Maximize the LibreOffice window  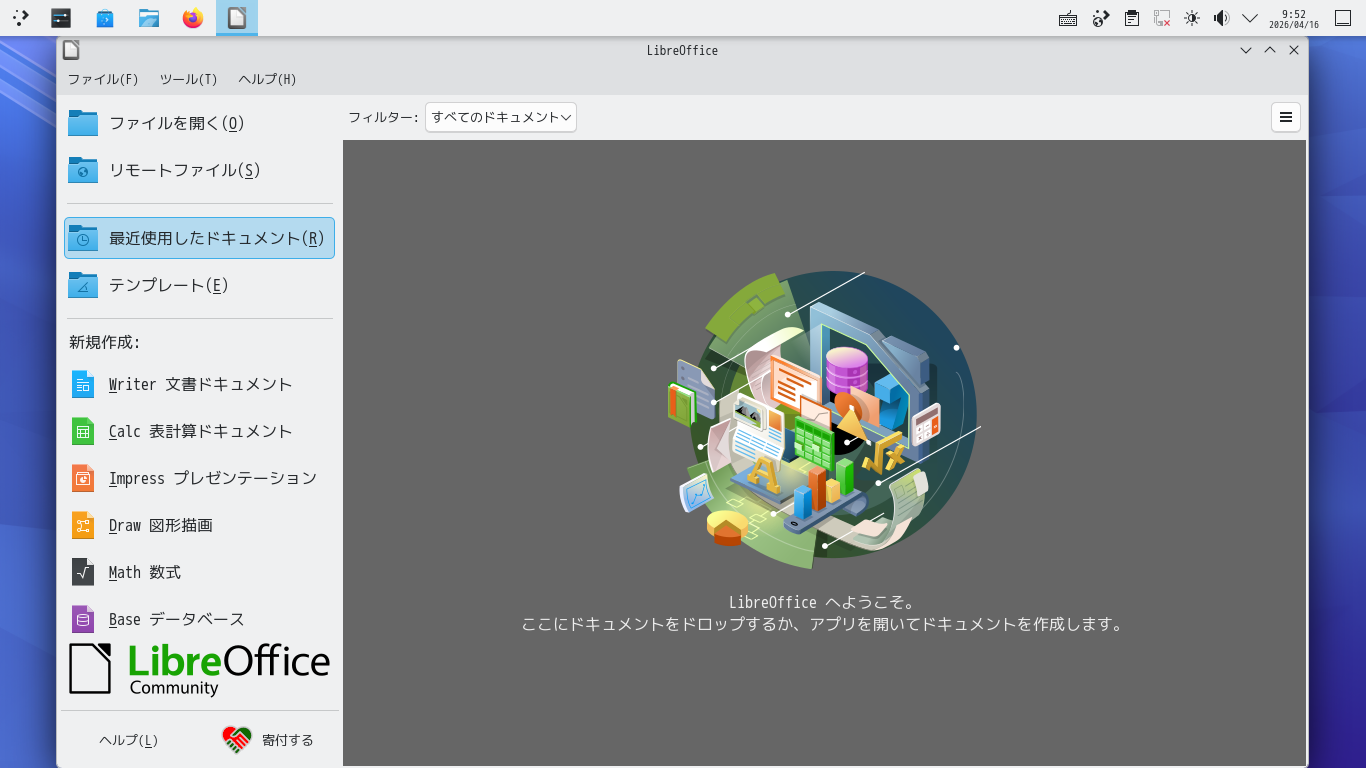point(1270,50)
